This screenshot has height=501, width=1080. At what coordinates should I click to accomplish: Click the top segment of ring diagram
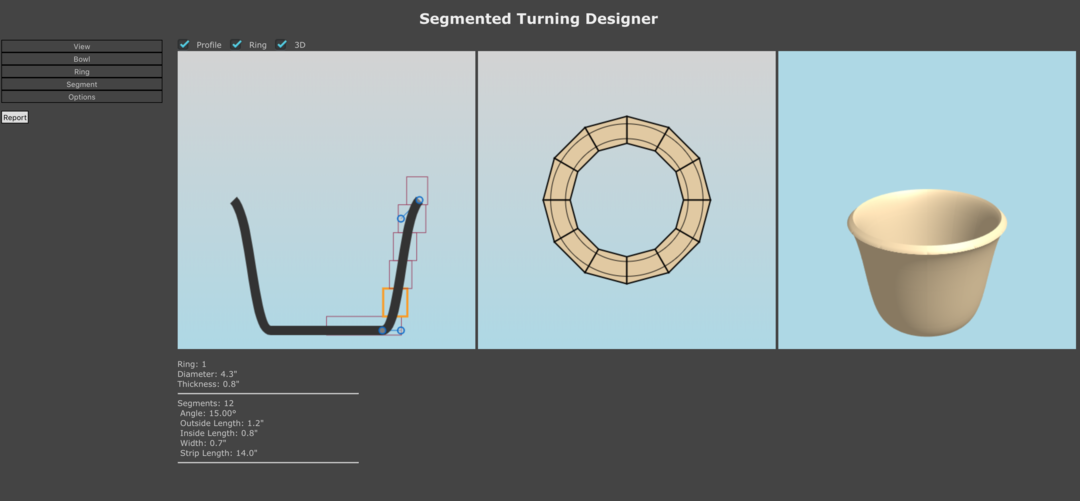pyautogui.click(x=627, y=126)
